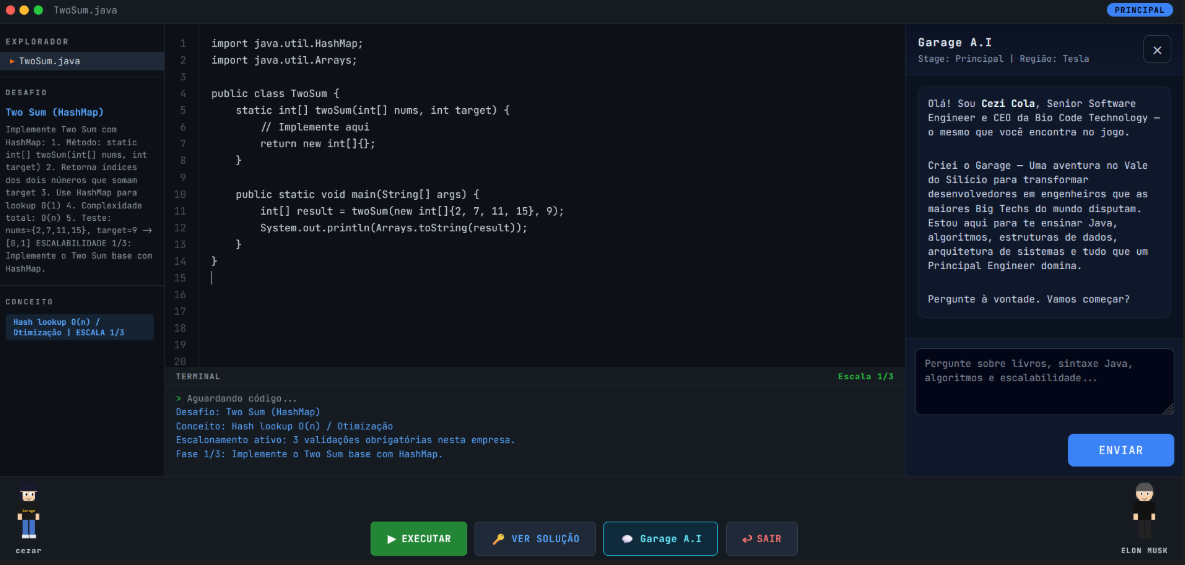Click the EXPLORADOR section header
The width and height of the screenshot is (1185, 565).
(38, 42)
